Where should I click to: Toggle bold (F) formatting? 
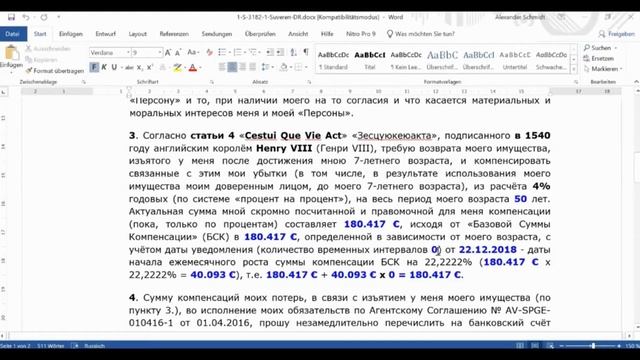(x=94, y=67)
